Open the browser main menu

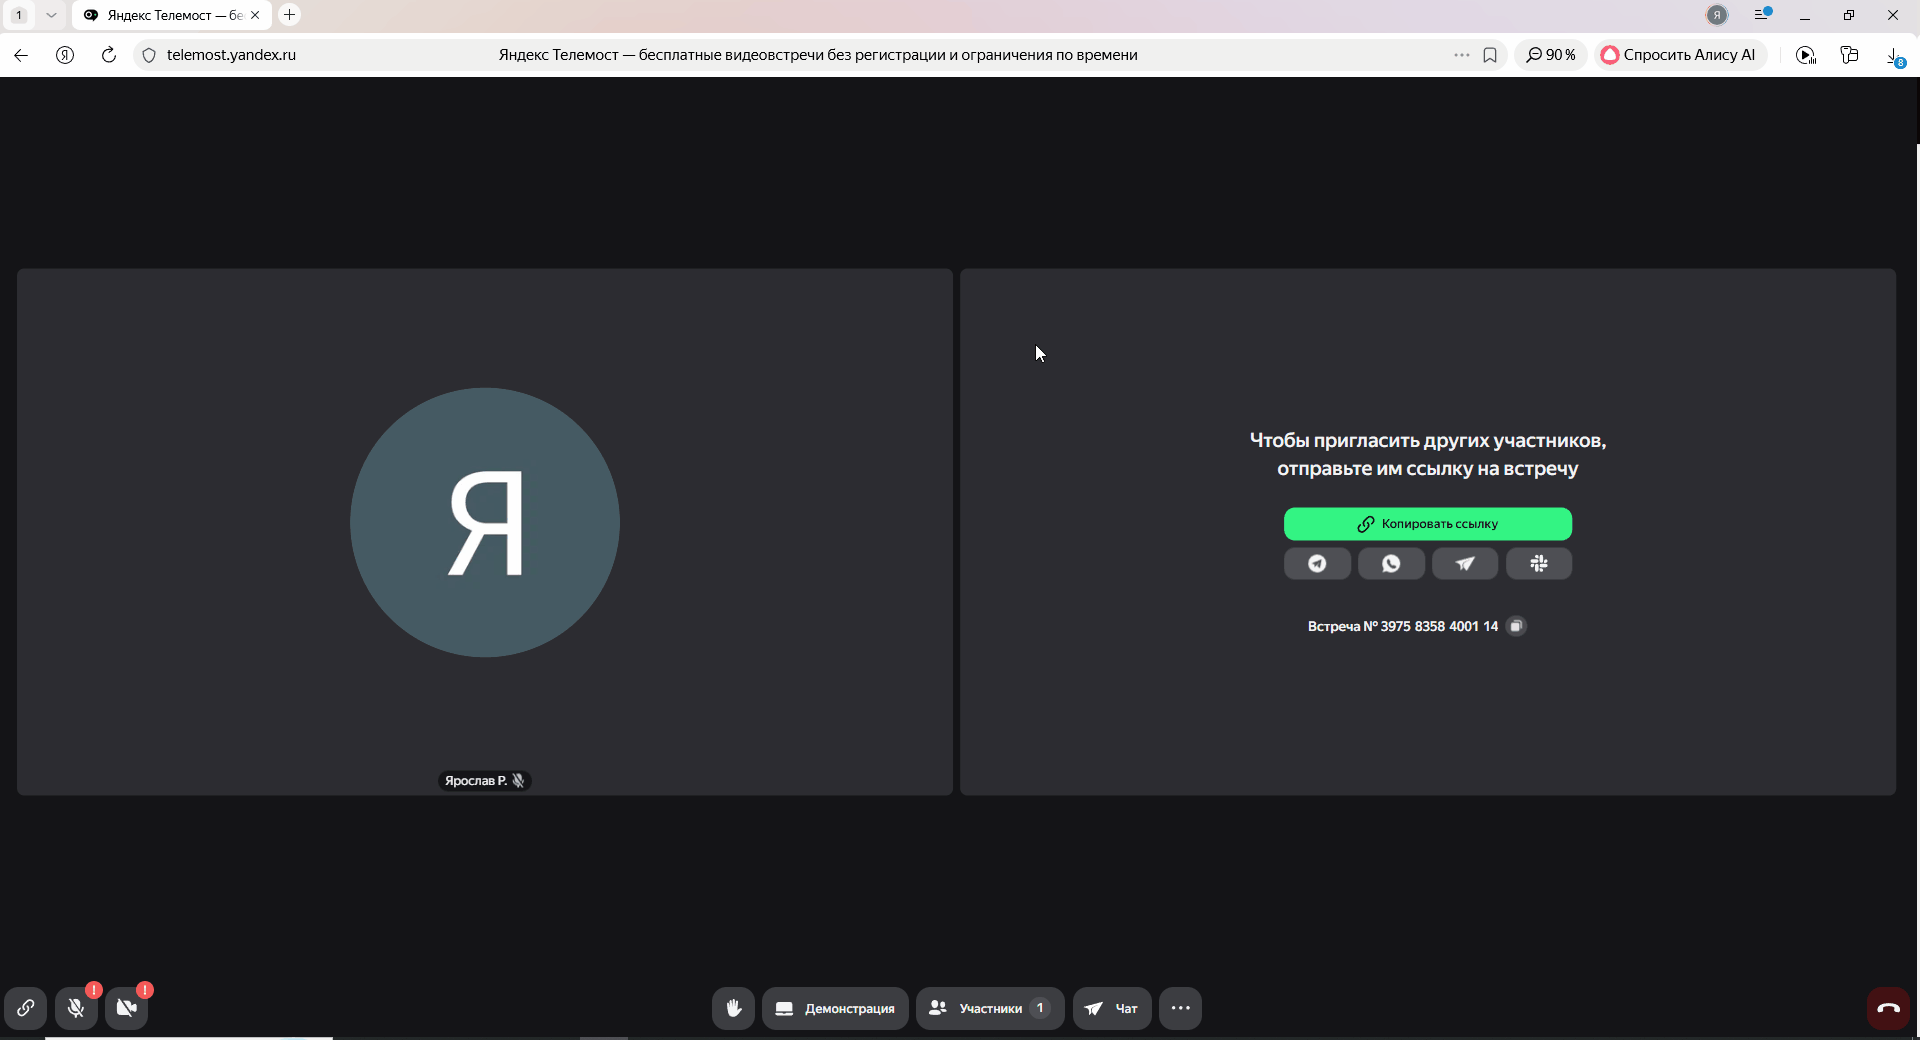(x=1762, y=15)
